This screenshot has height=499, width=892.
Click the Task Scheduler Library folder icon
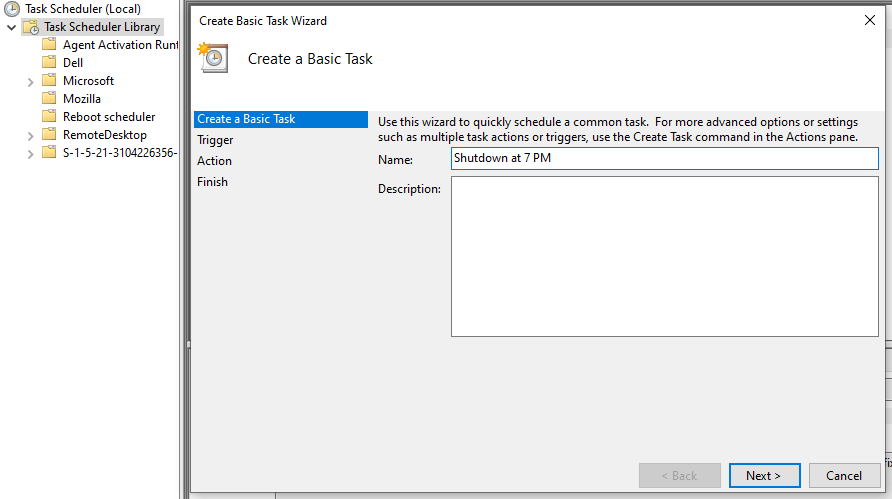[31, 27]
